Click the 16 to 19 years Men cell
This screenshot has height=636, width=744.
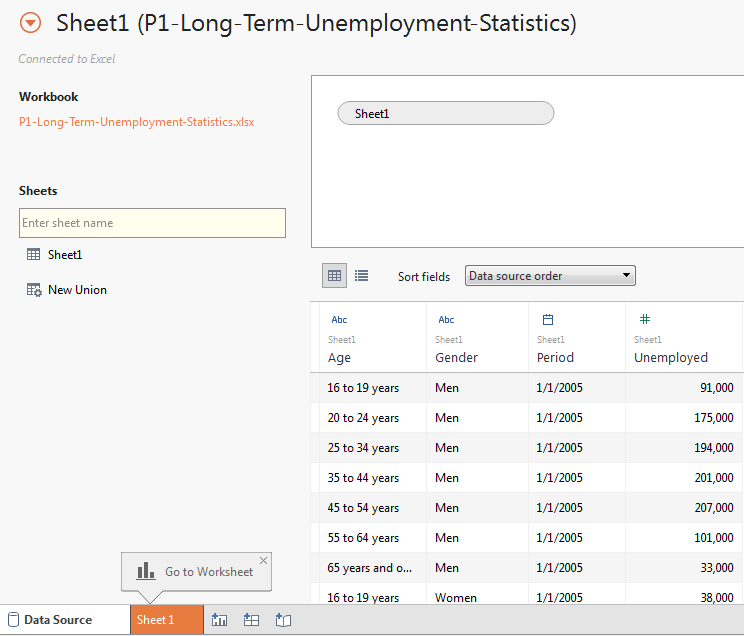tap(373, 388)
